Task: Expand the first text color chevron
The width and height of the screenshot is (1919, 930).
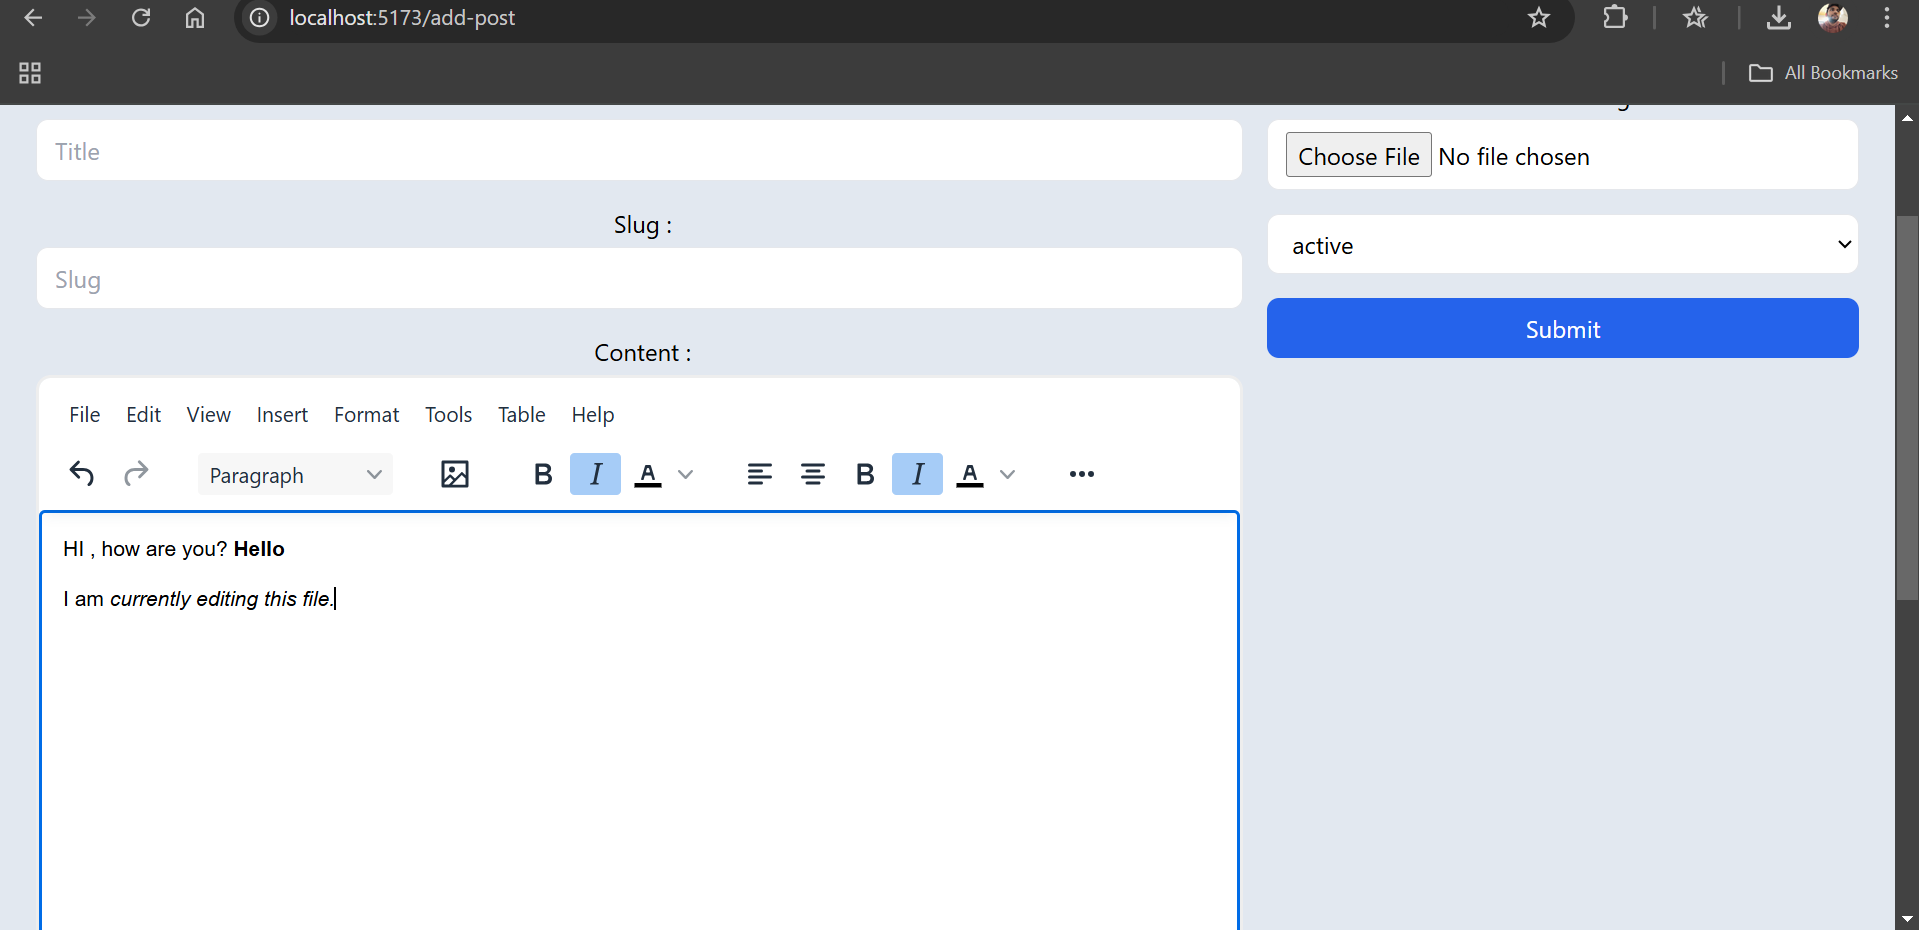Action: [x=686, y=474]
